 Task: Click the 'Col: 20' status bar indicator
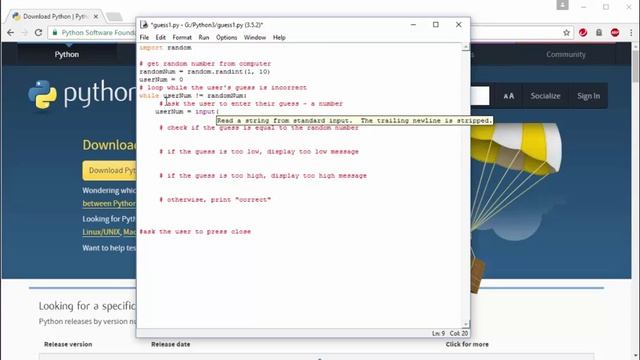459,333
